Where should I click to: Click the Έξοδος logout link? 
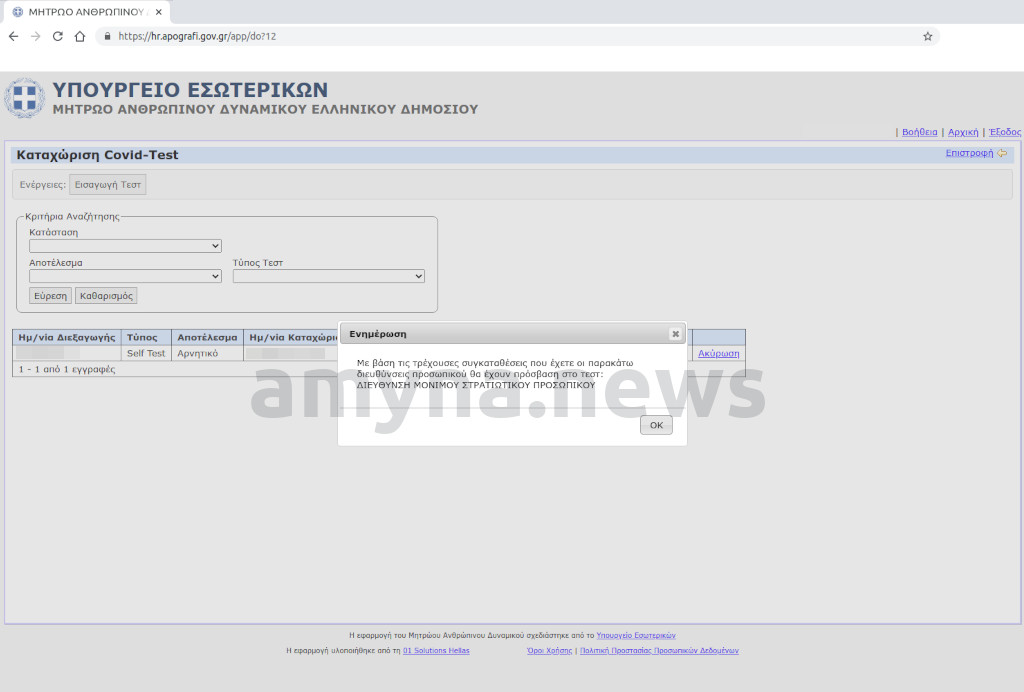(1005, 132)
